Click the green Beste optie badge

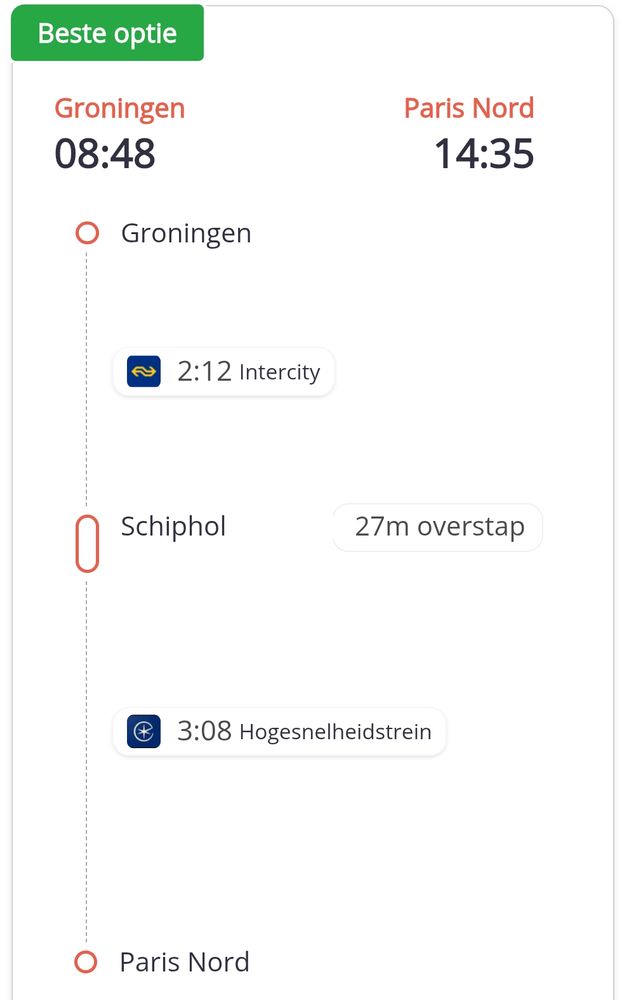tap(107, 33)
